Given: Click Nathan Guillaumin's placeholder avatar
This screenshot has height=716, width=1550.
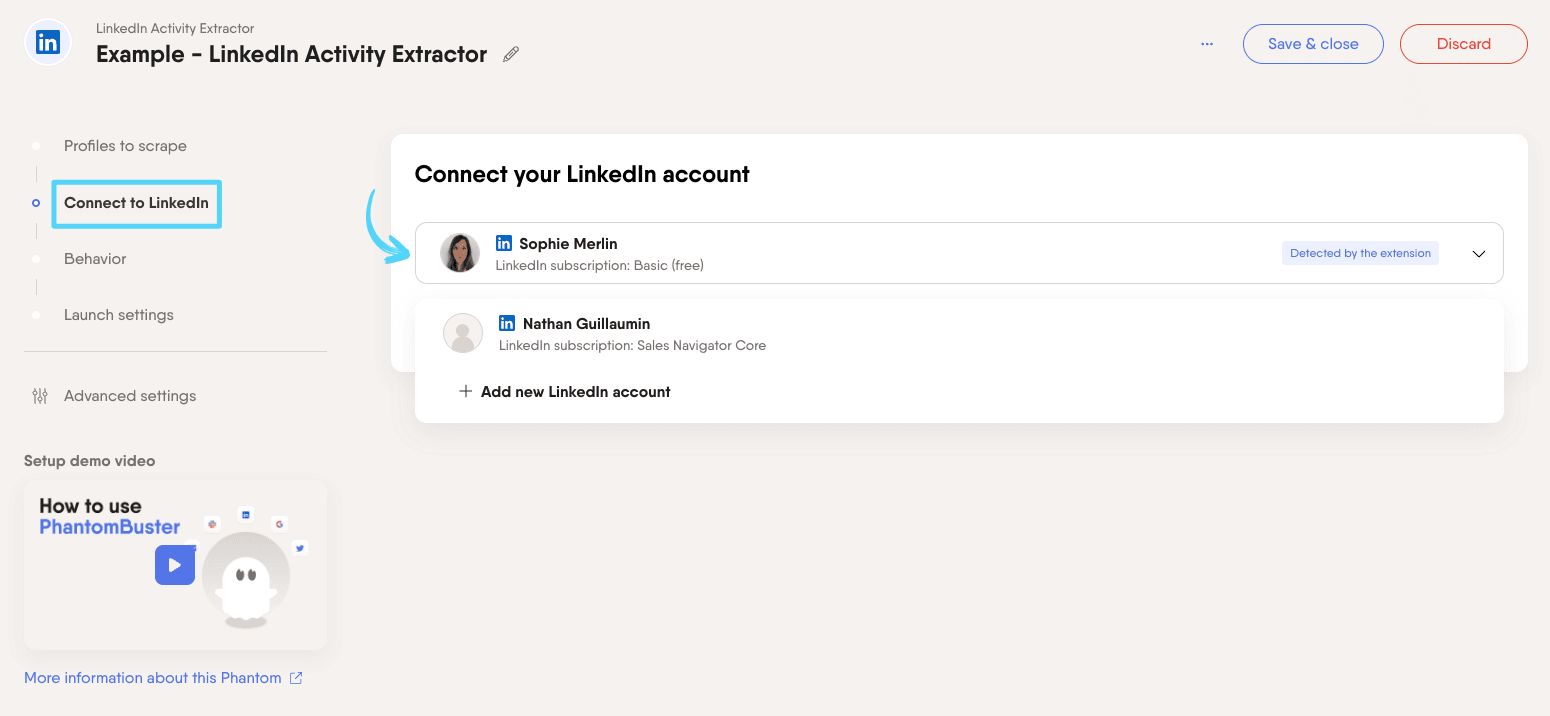Looking at the screenshot, I should click(463, 334).
